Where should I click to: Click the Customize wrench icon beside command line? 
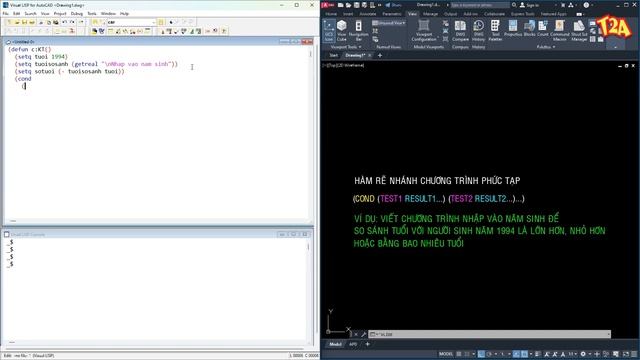pos(363,334)
